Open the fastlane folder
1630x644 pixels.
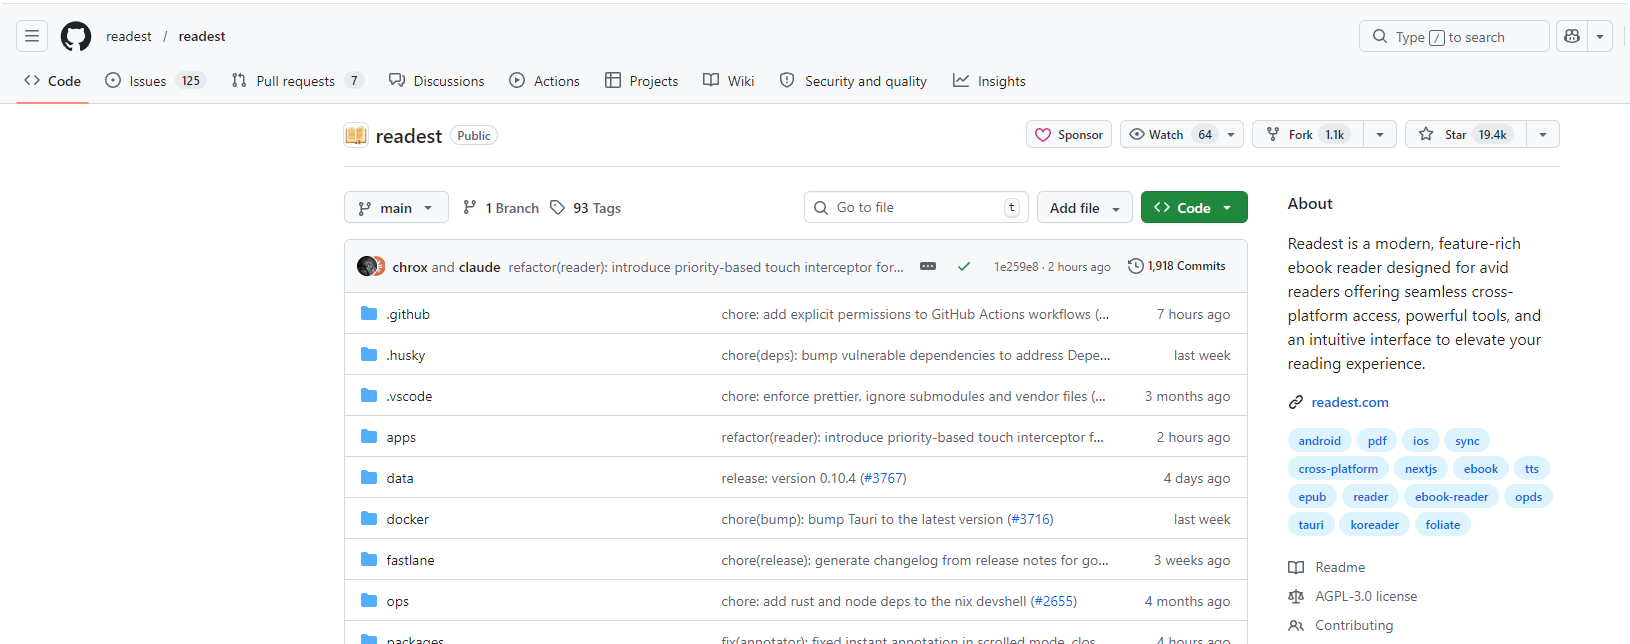411,560
